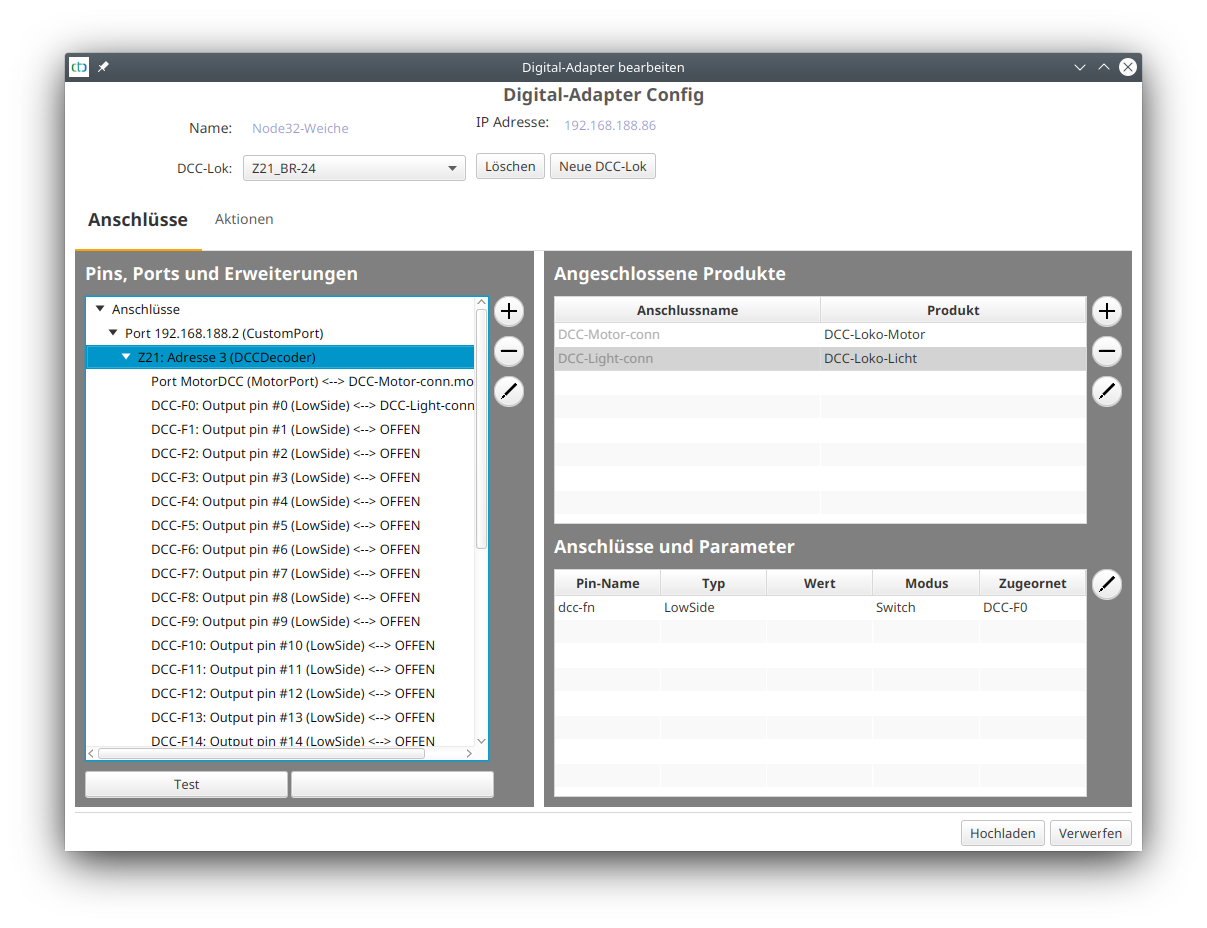Collapse the Z21: Adresse 3 (DCCDecoder) node
Viewport: 1207px width, 928px height.
coord(126,357)
